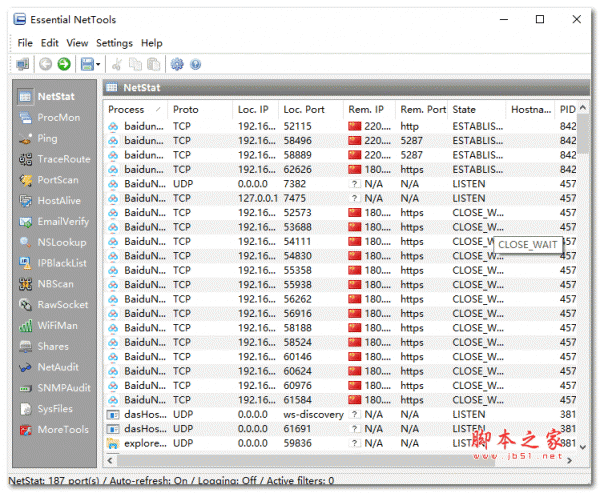The height and width of the screenshot is (493, 600).
Task: Open the TraceRoute tool
Action: click(x=54, y=159)
